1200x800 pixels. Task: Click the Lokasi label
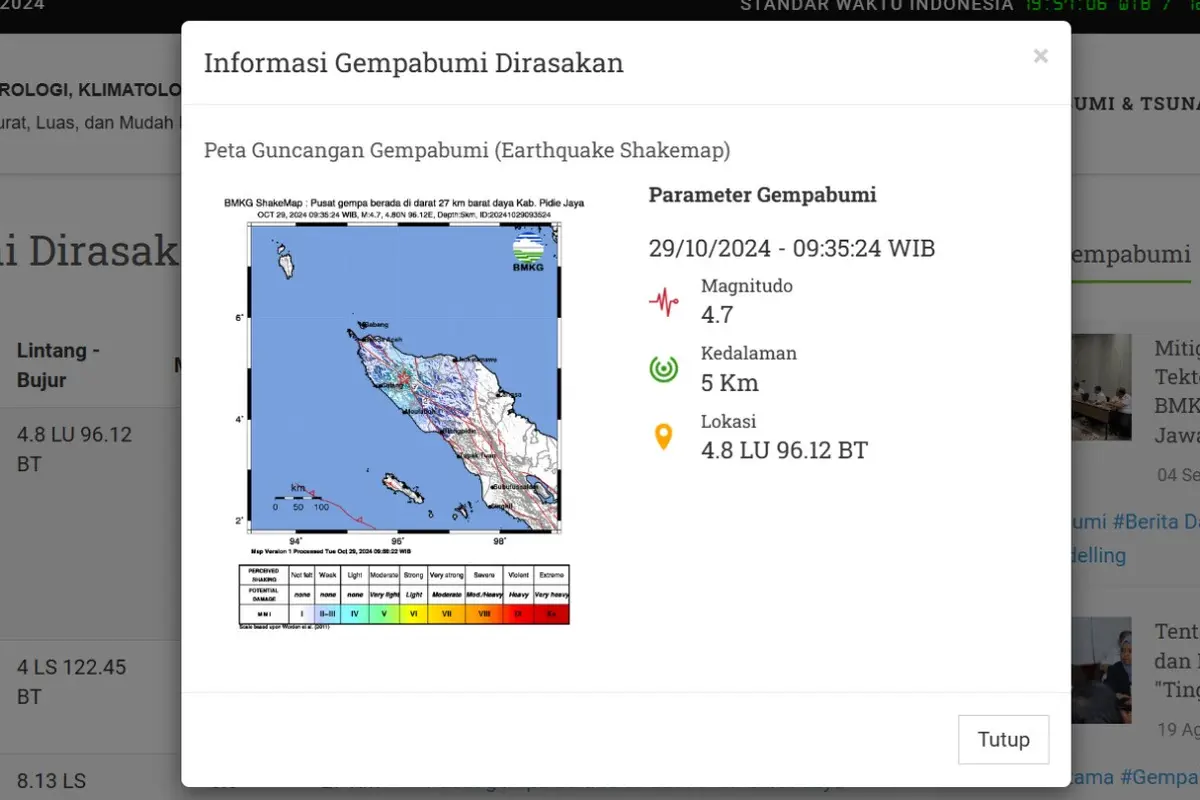point(728,421)
